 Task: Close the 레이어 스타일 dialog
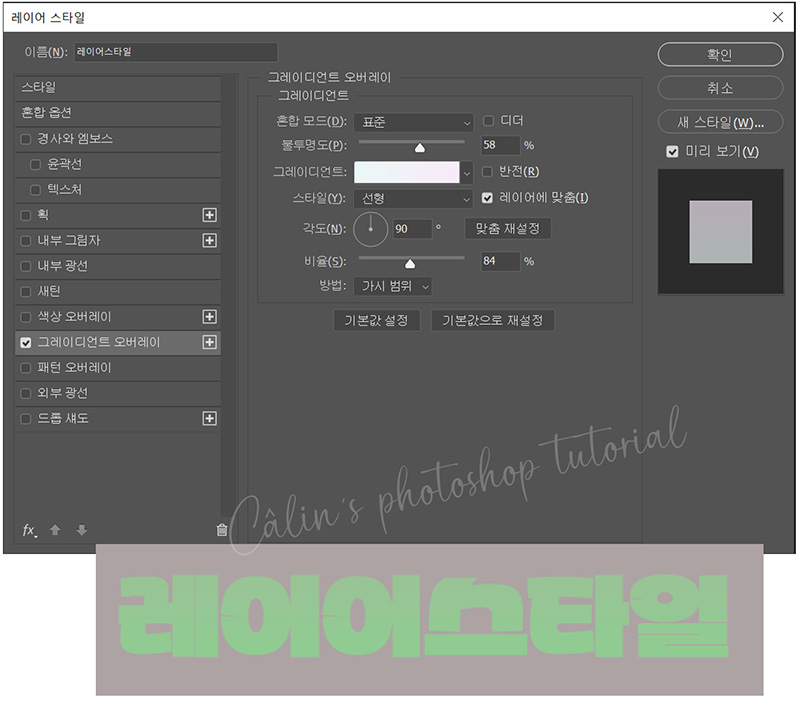click(x=778, y=17)
